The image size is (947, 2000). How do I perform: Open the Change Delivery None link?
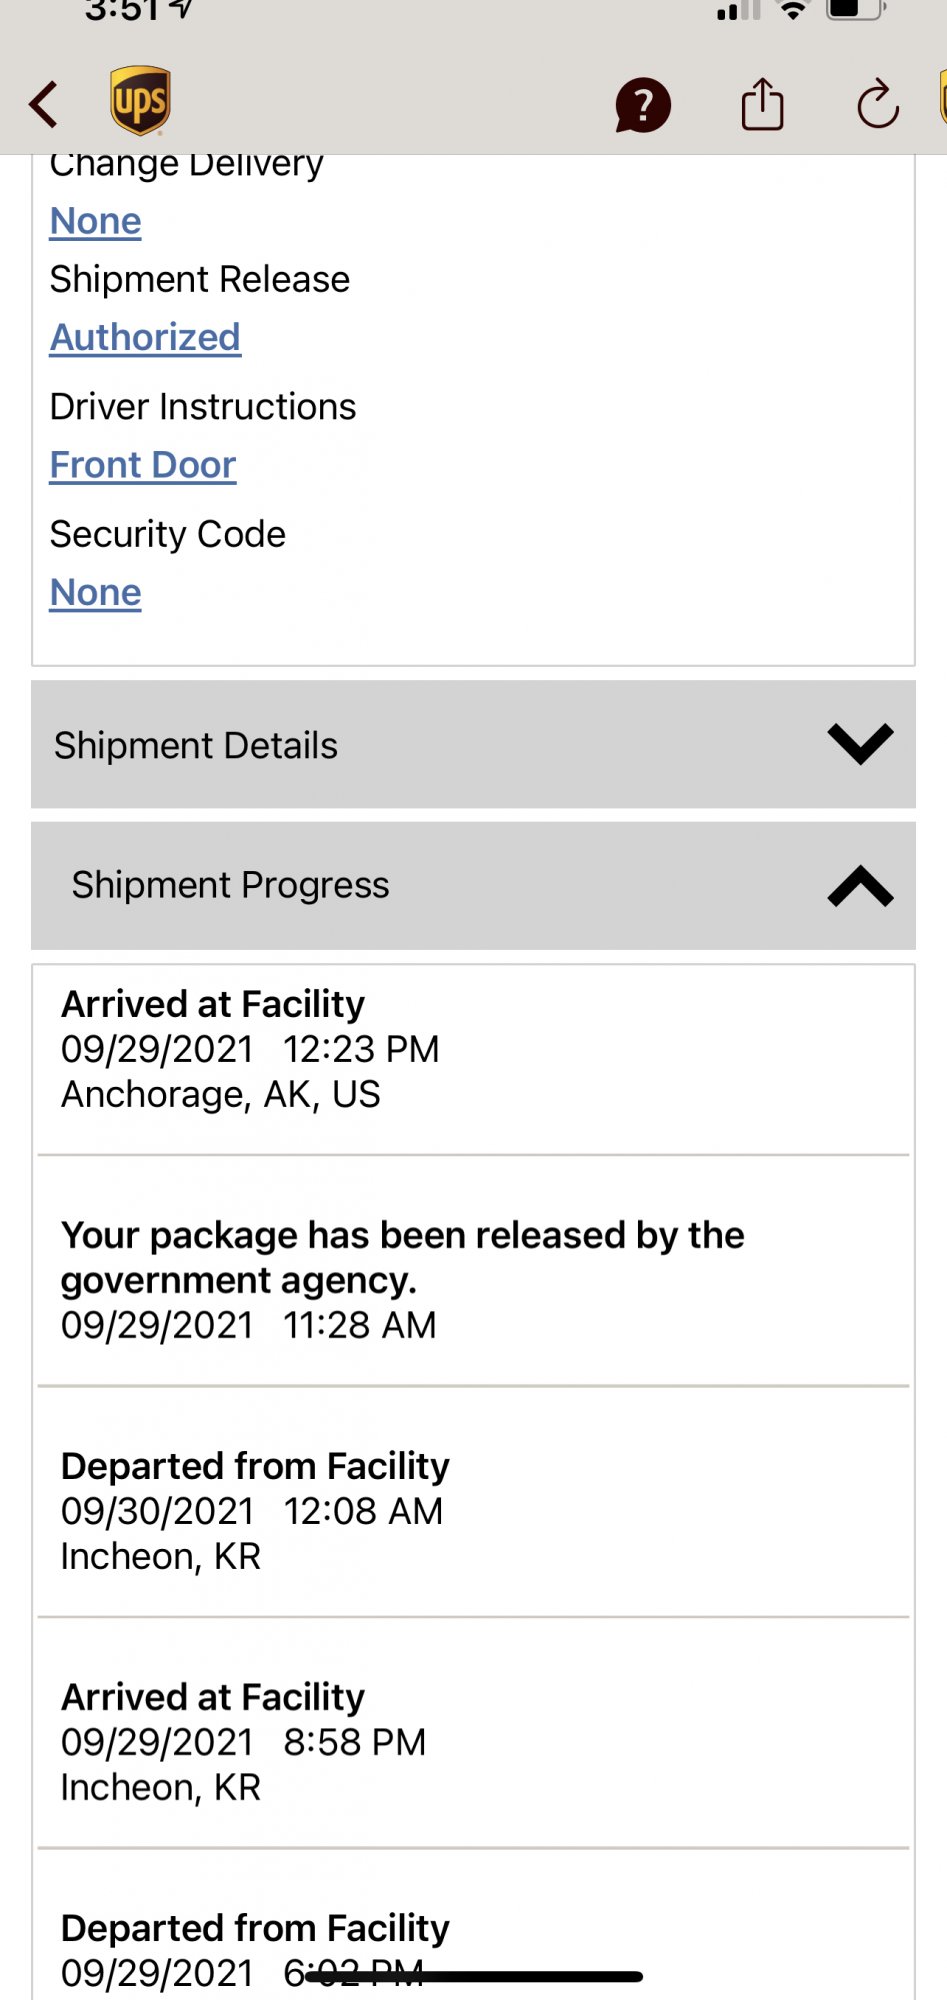click(96, 221)
